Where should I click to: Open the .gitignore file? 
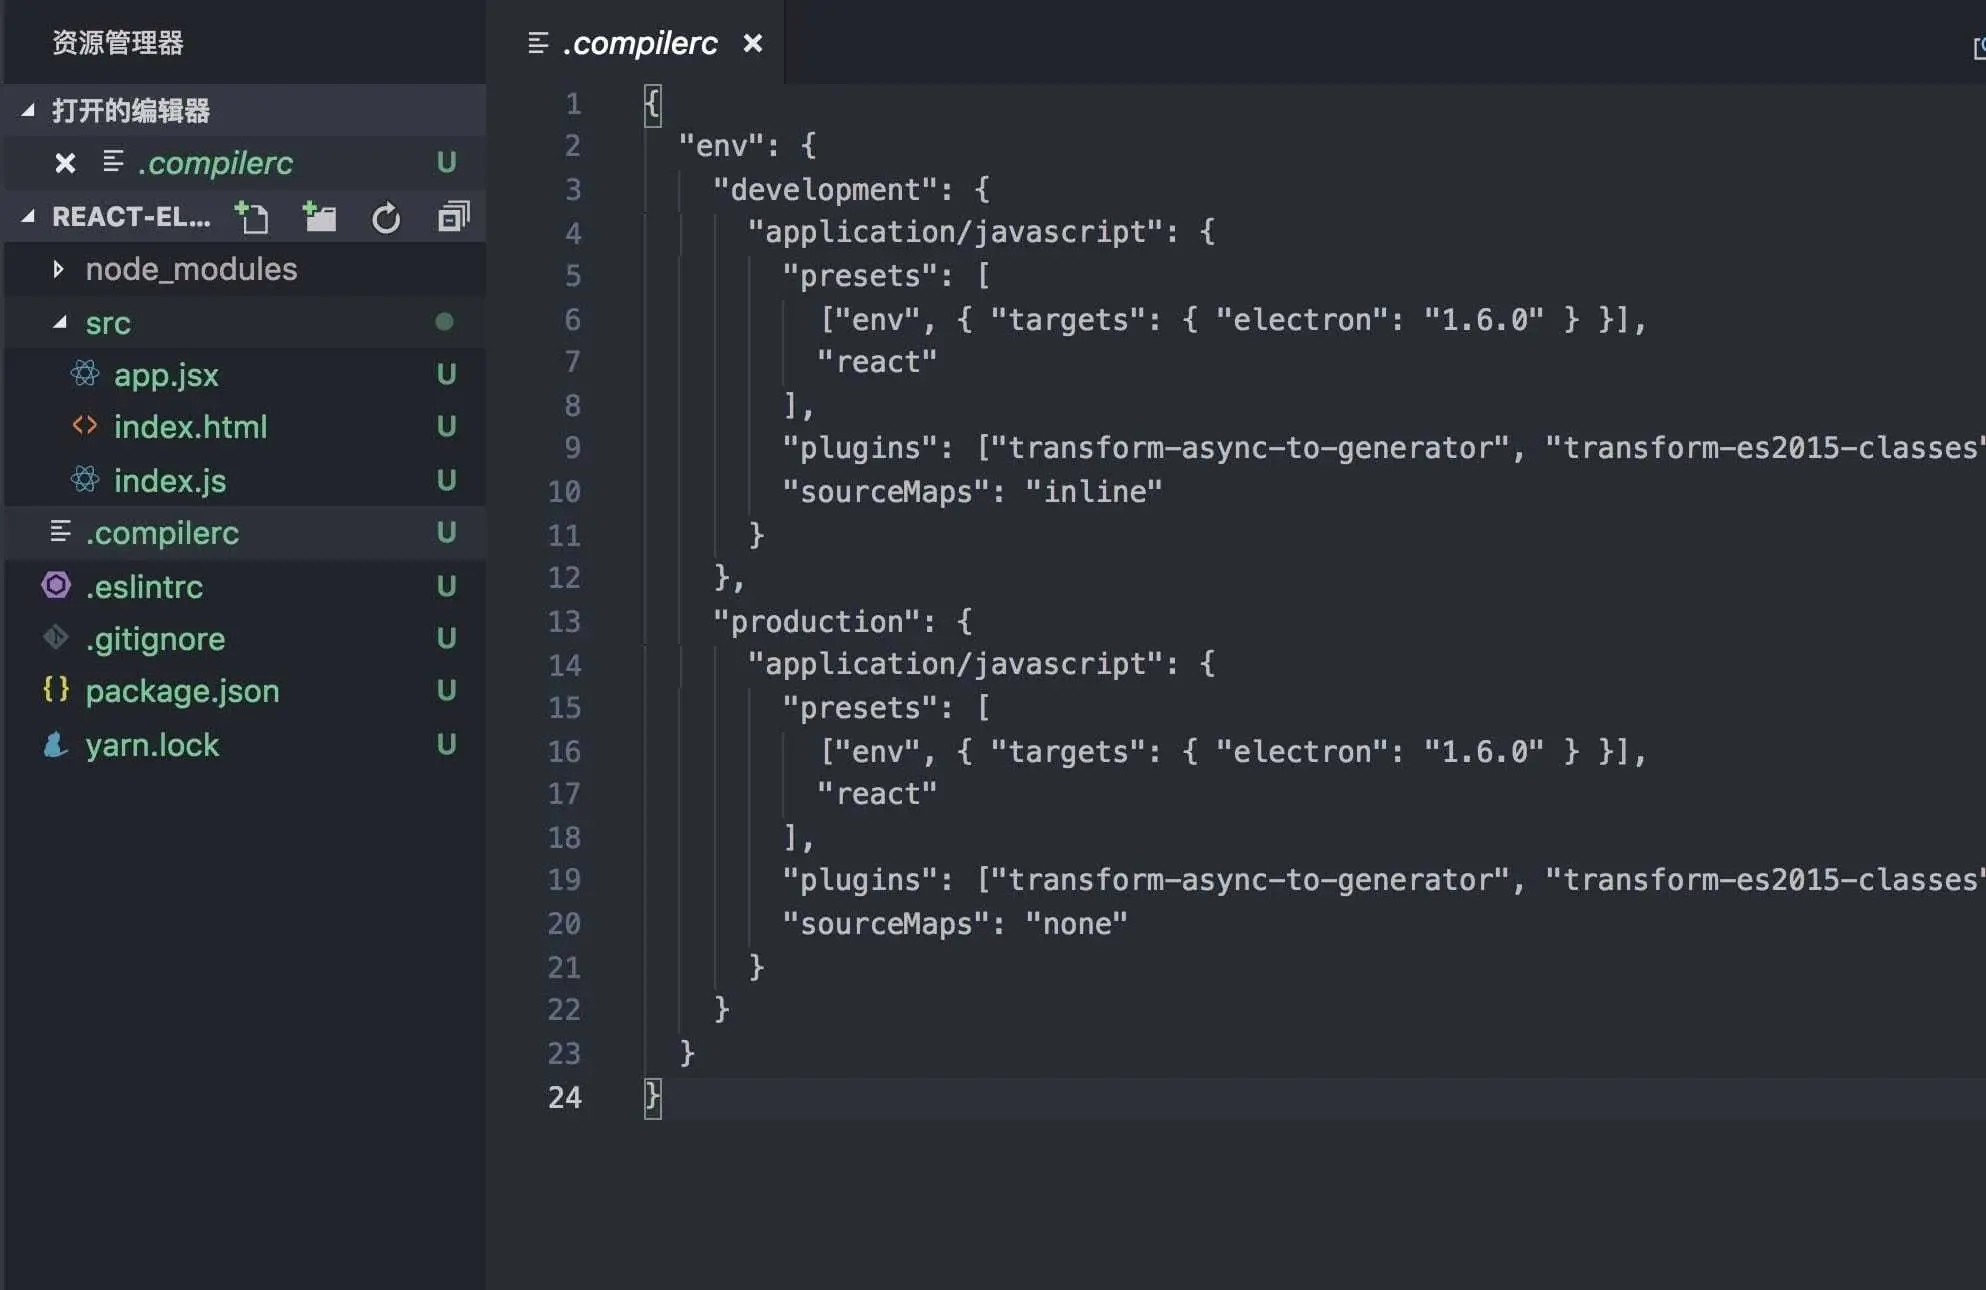[155, 639]
